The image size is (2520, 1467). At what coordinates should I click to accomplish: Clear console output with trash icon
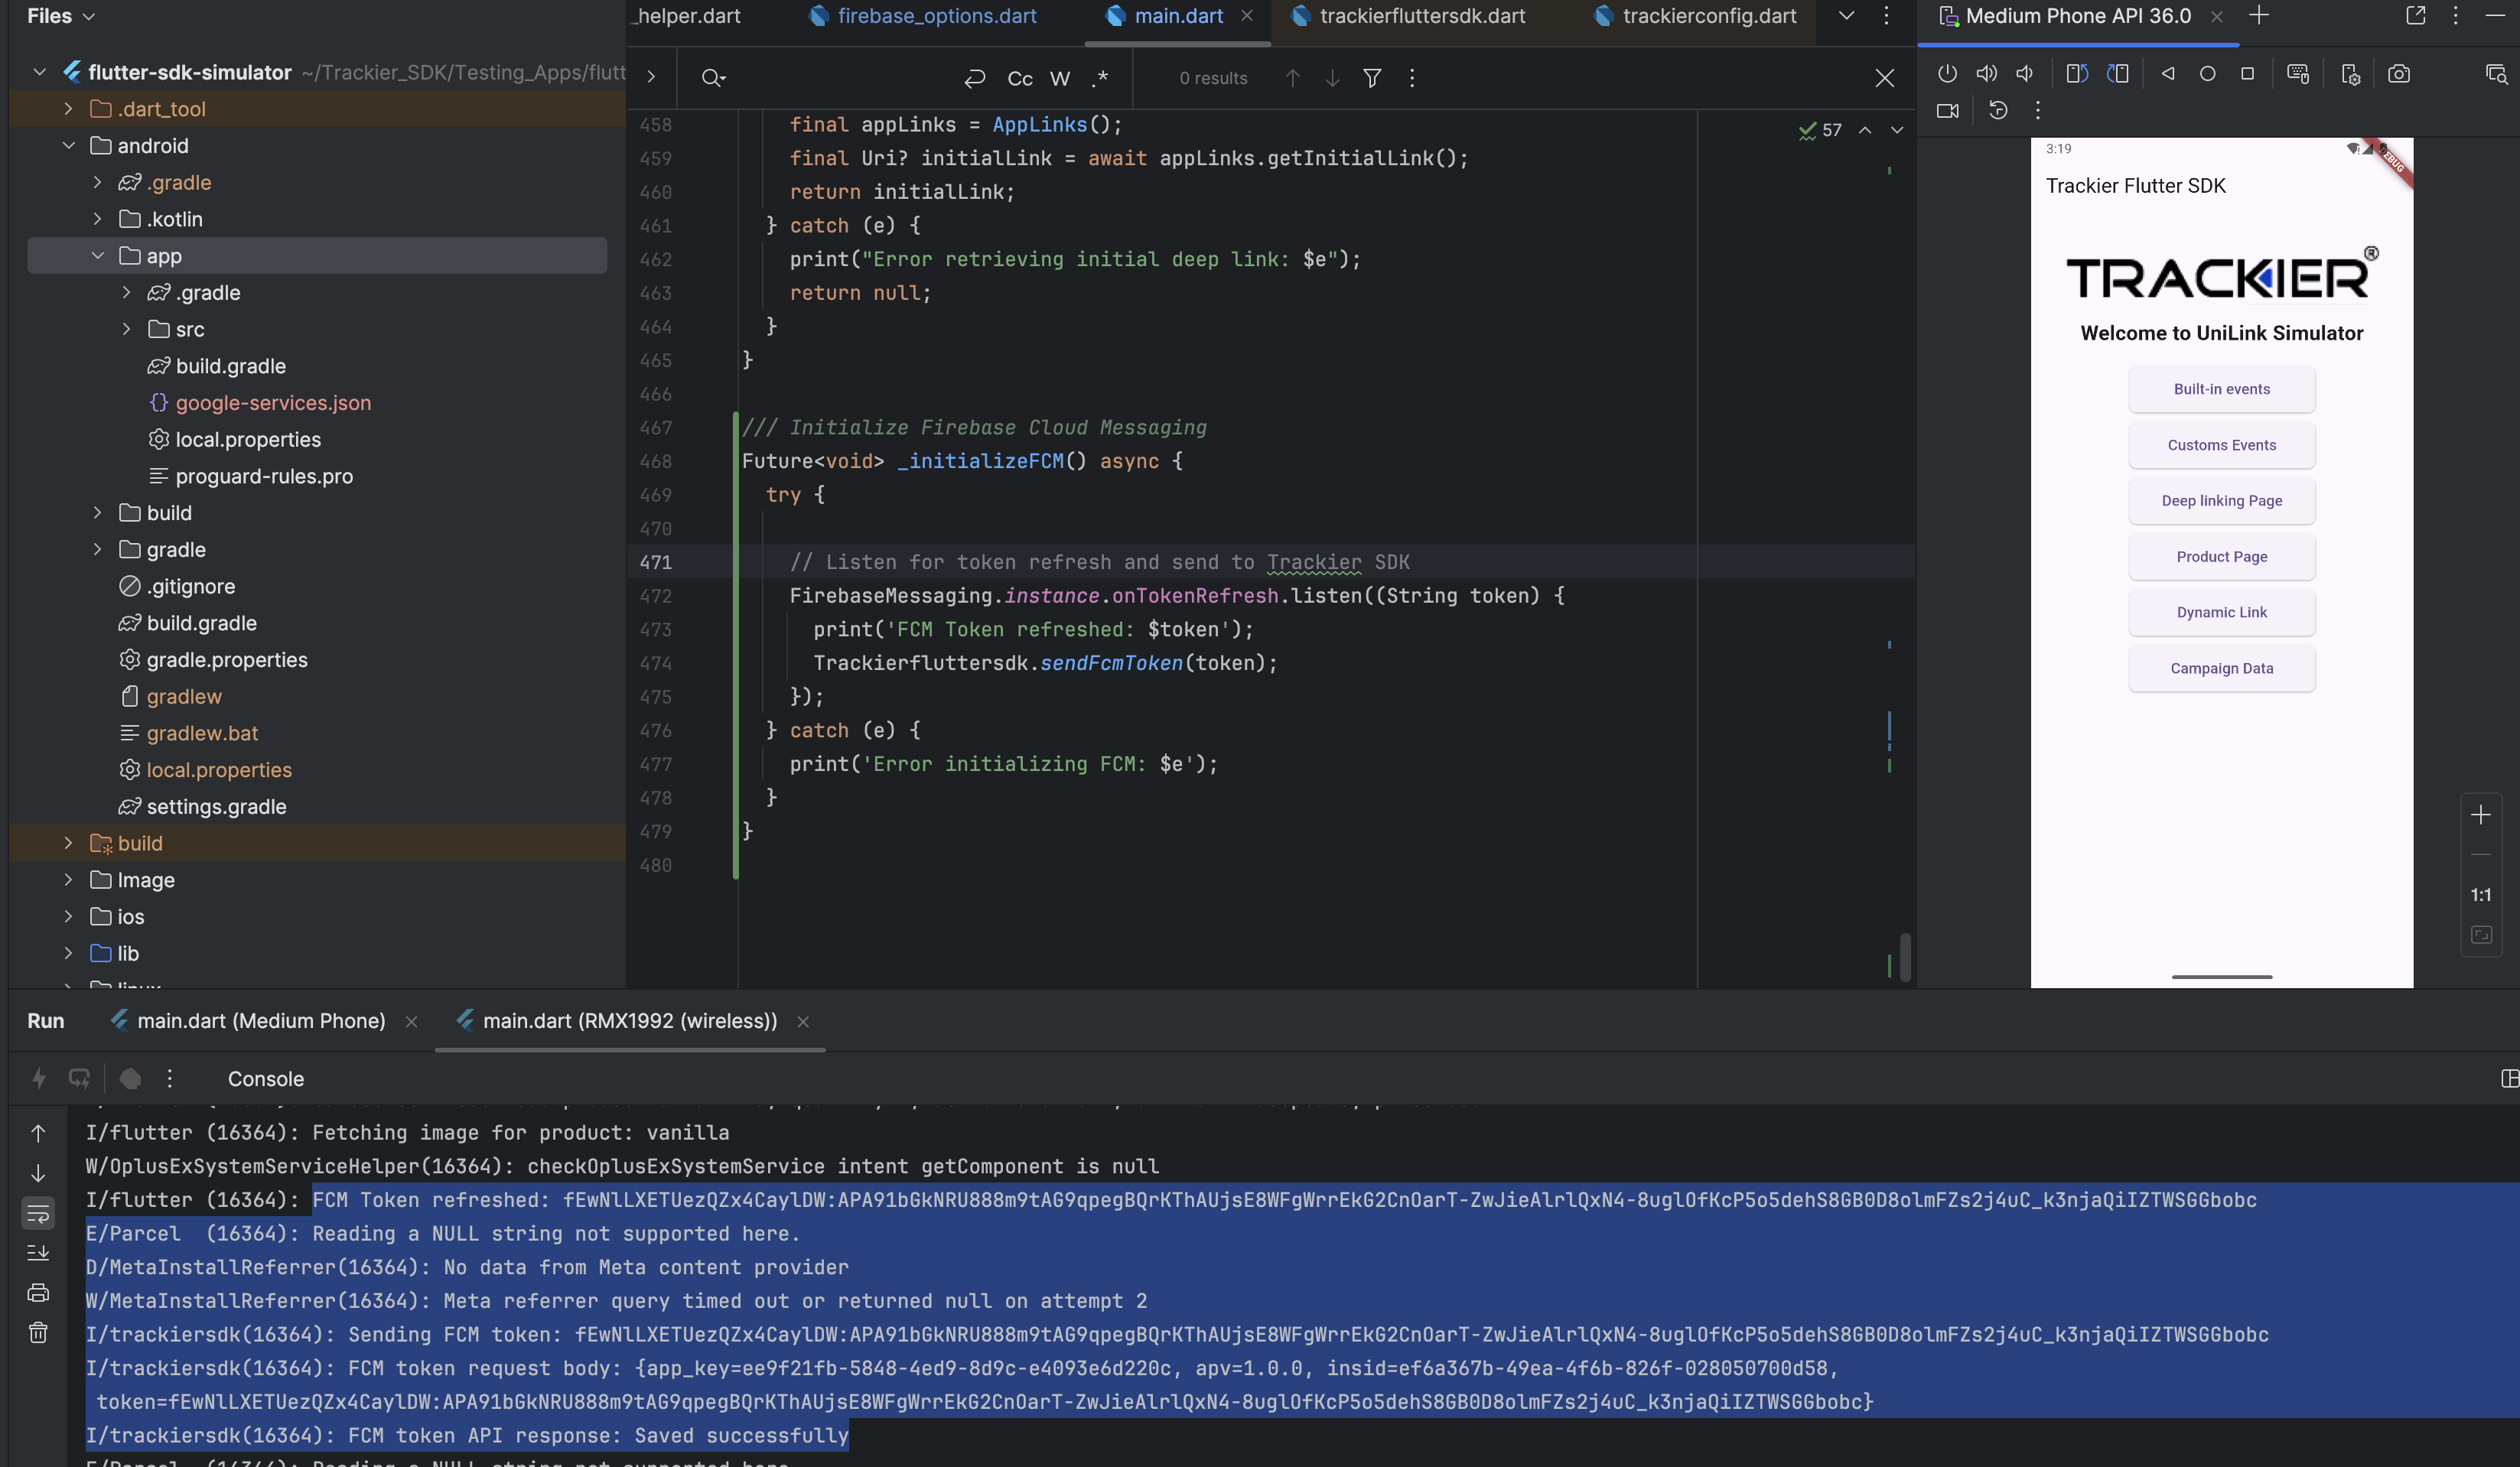tap(38, 1332)
